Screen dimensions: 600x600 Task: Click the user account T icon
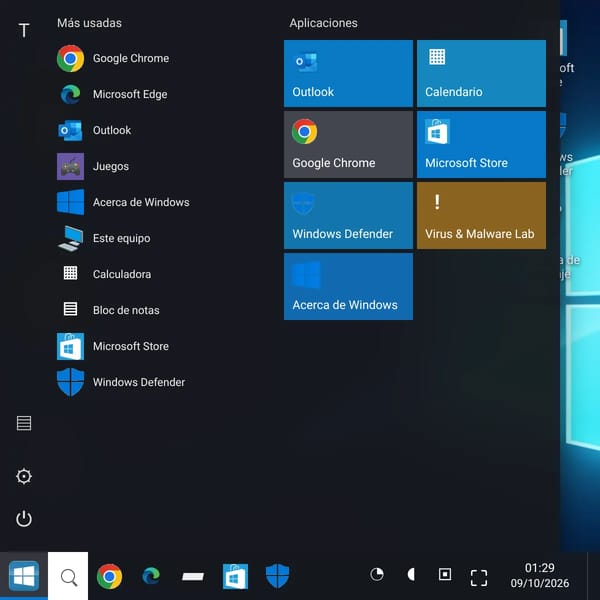(24, 30)
